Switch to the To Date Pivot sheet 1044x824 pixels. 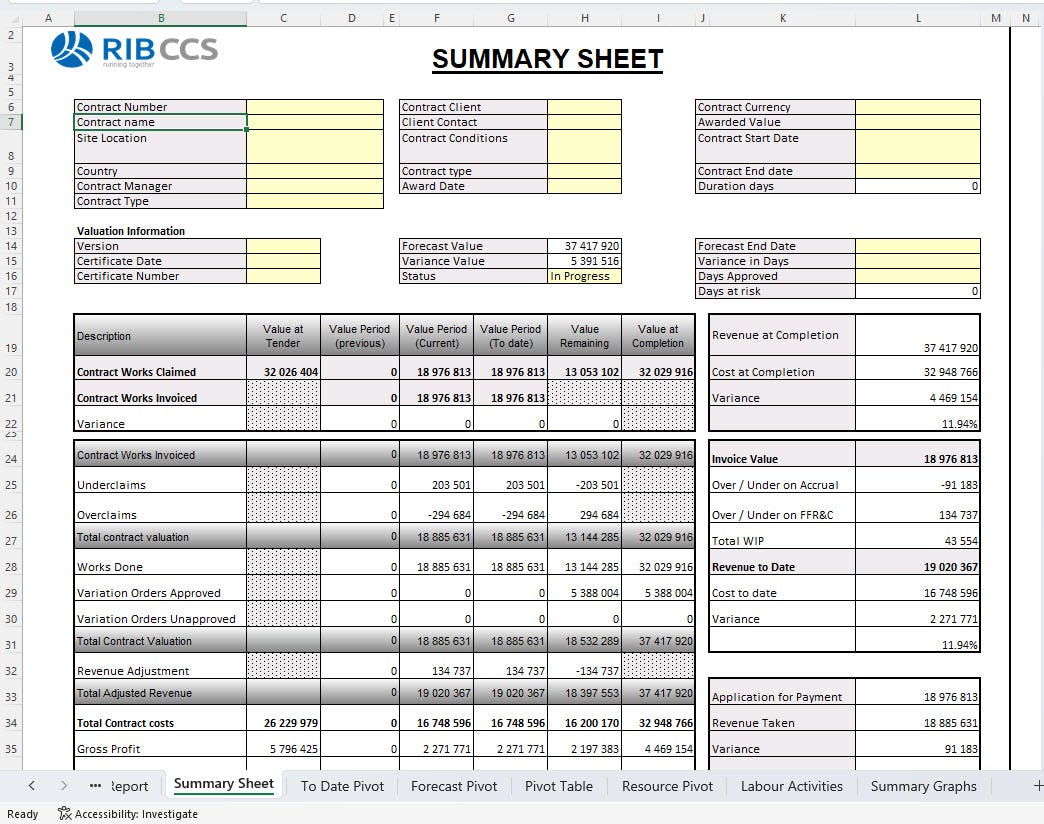tap(342, 786)
